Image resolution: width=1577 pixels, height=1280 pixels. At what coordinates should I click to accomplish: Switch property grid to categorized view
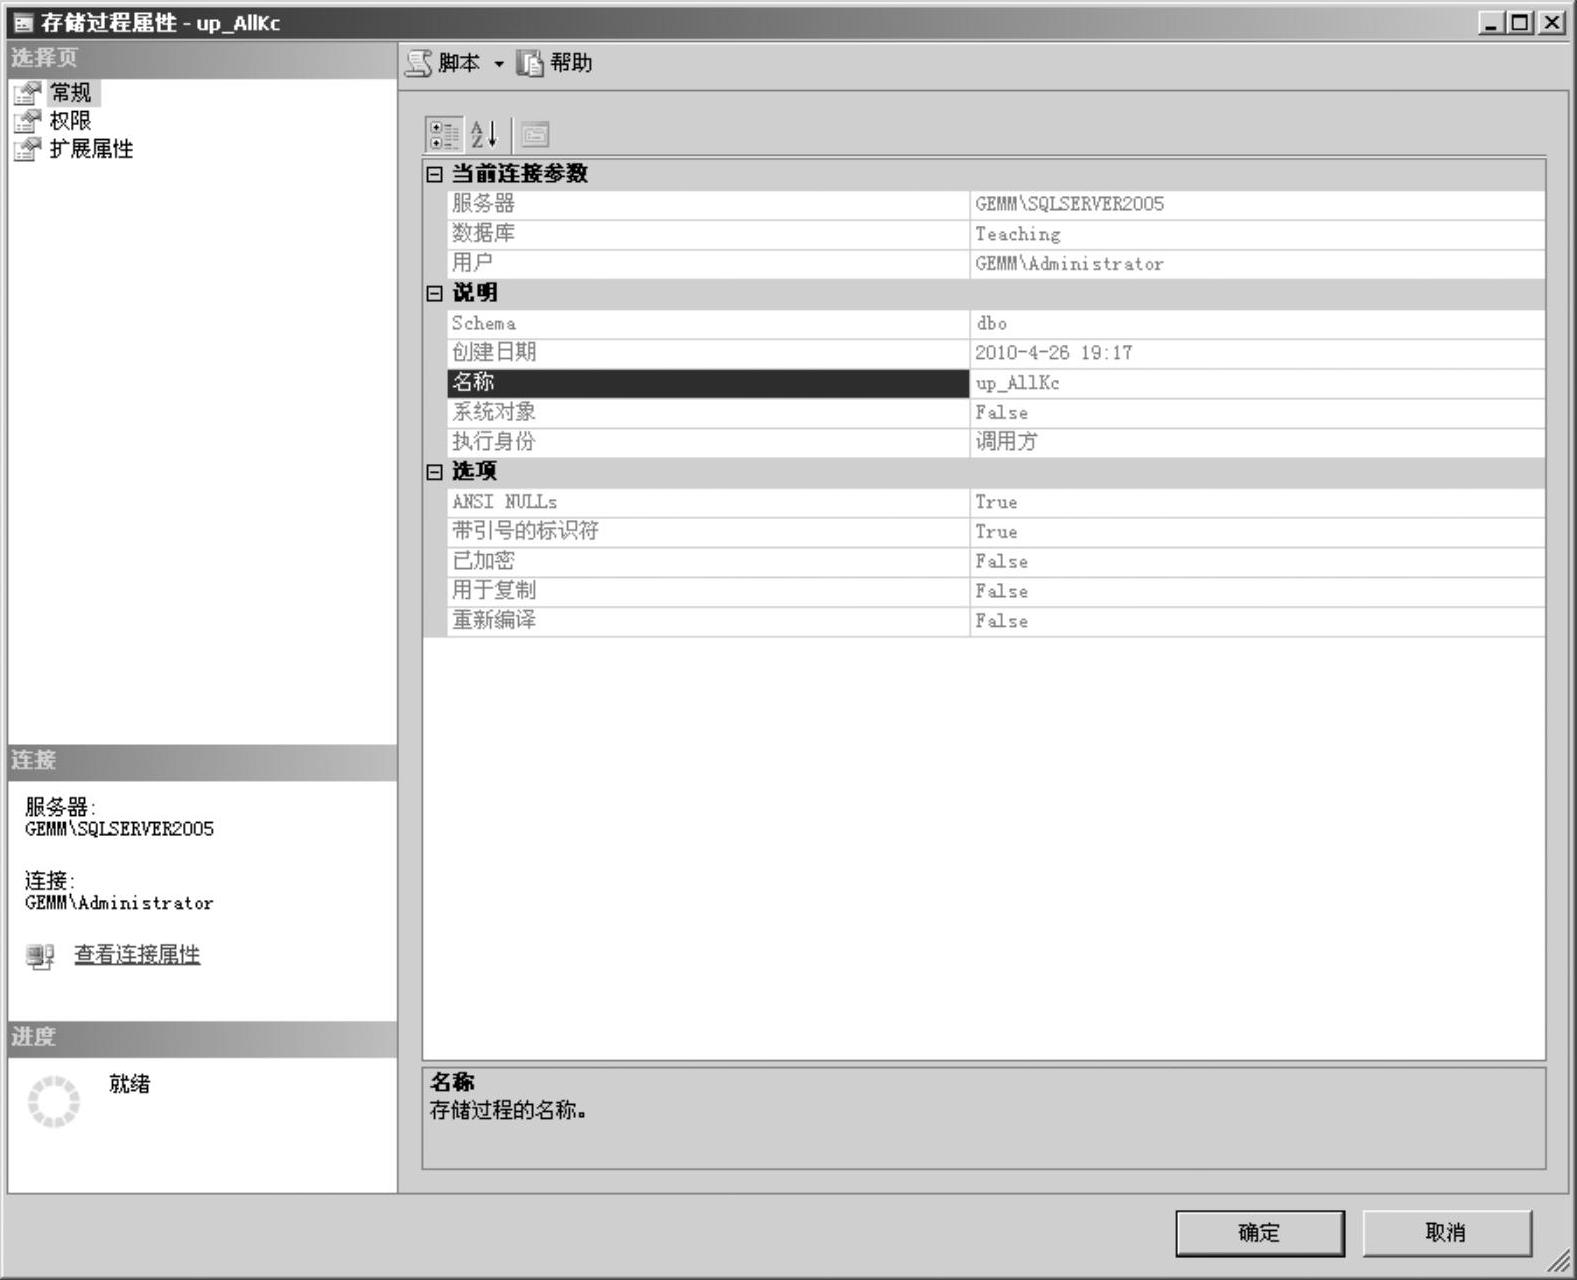pos(444,135)
